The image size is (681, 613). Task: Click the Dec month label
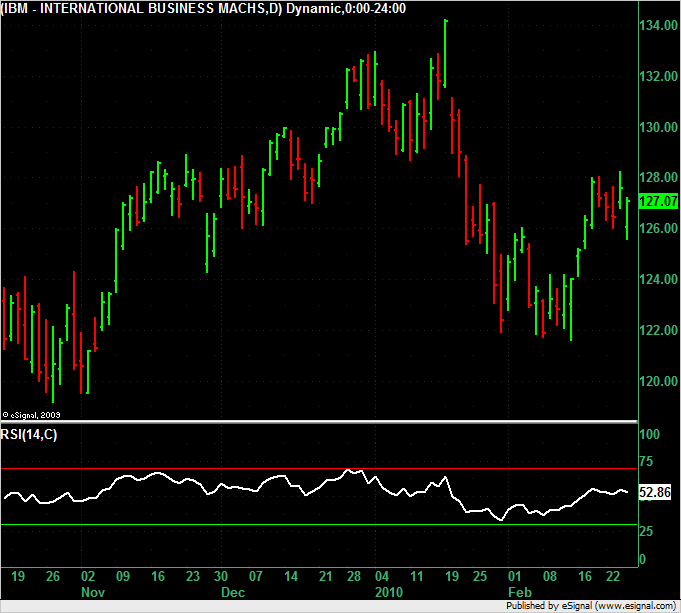[233, 592]
